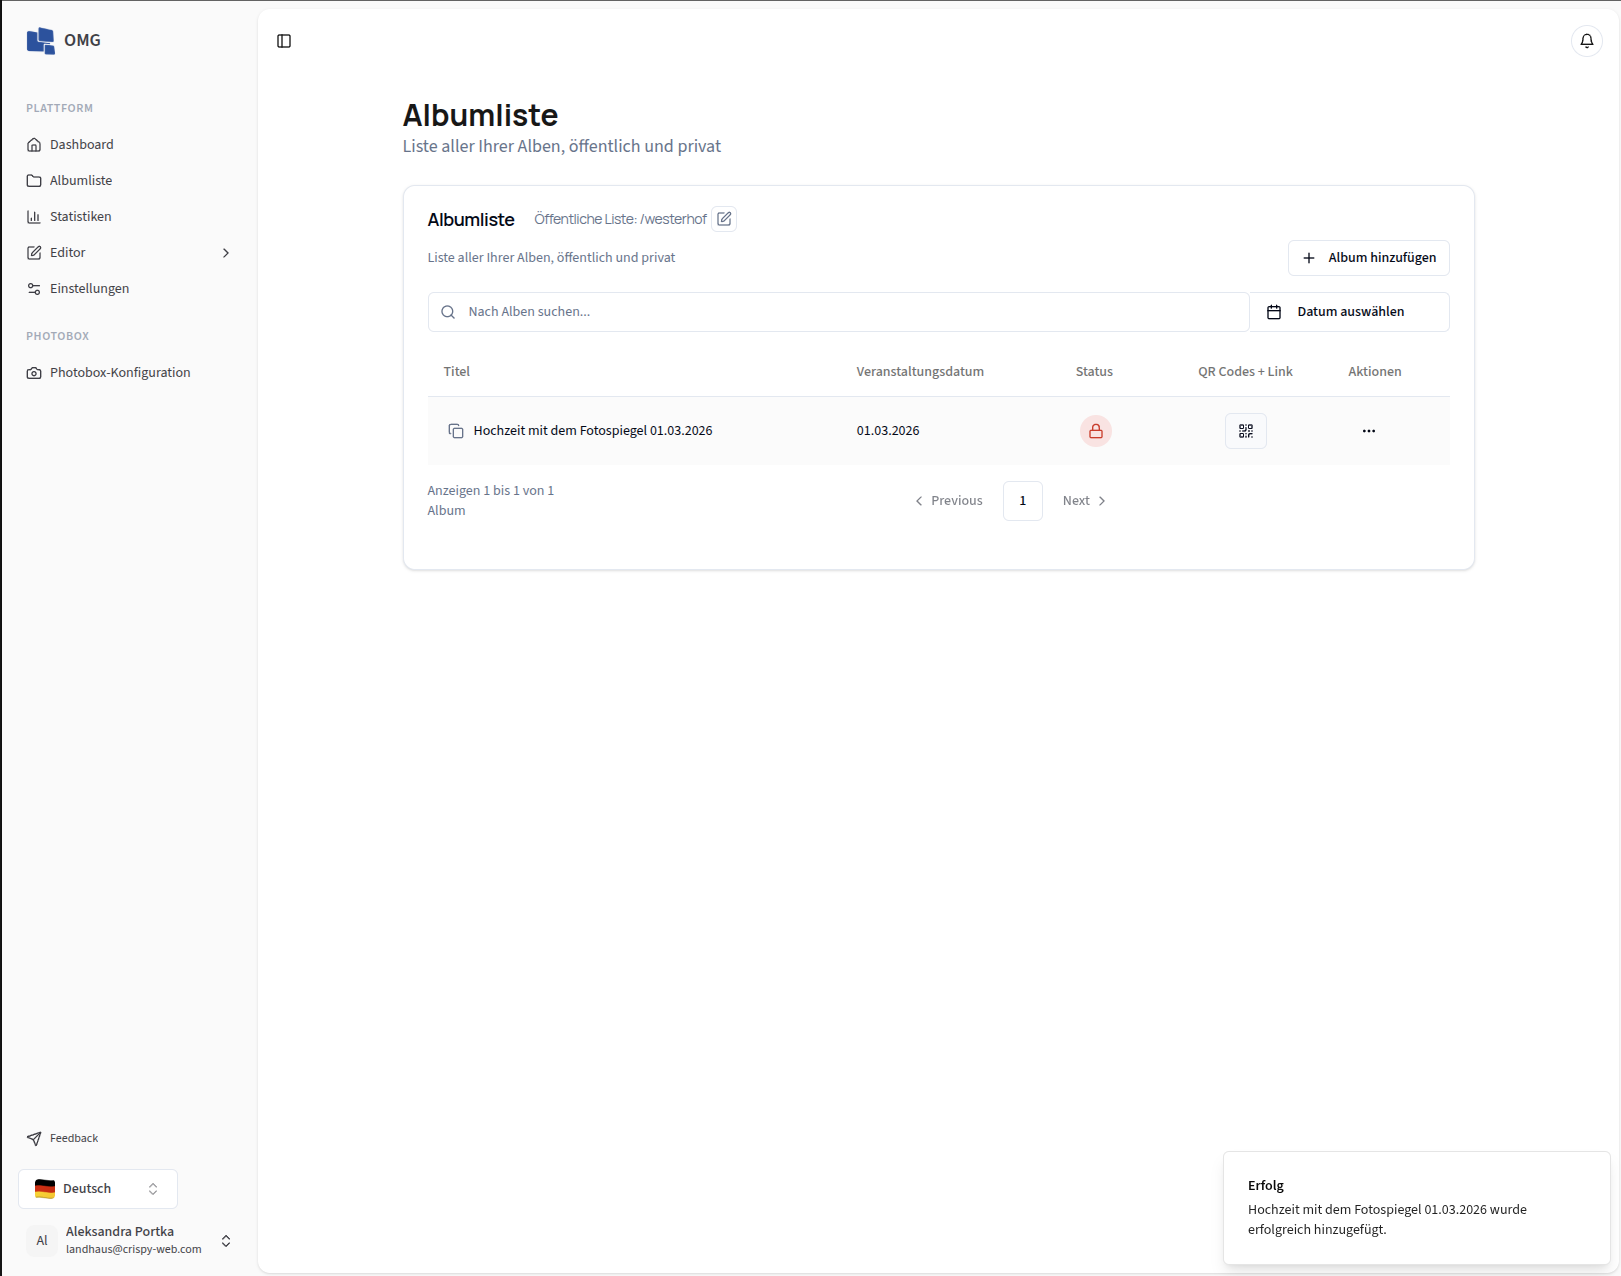The width and height of the screenshot is (1621, 1276).
Task: Focus the Nach Alben suchen field
Action: tap(839, 312)
